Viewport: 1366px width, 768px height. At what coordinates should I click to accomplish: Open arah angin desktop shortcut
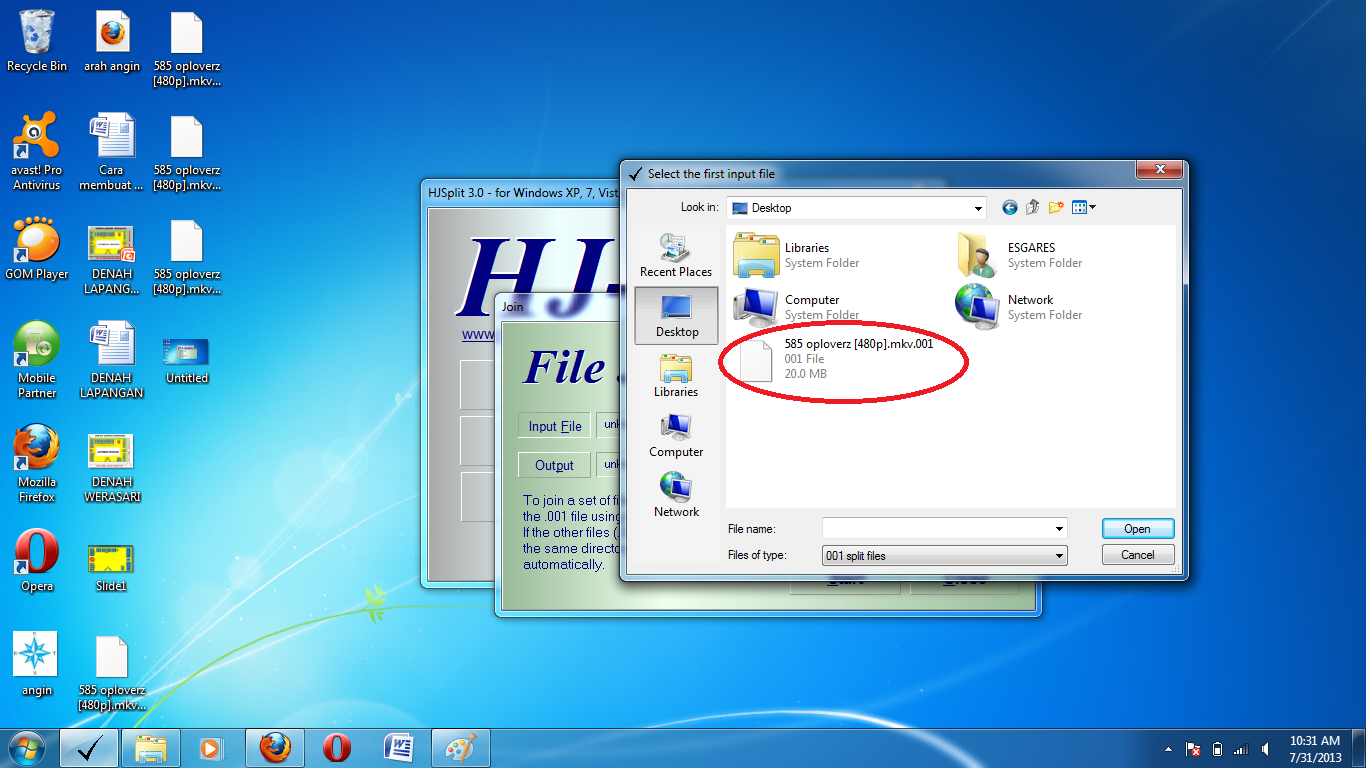point(112,42)
